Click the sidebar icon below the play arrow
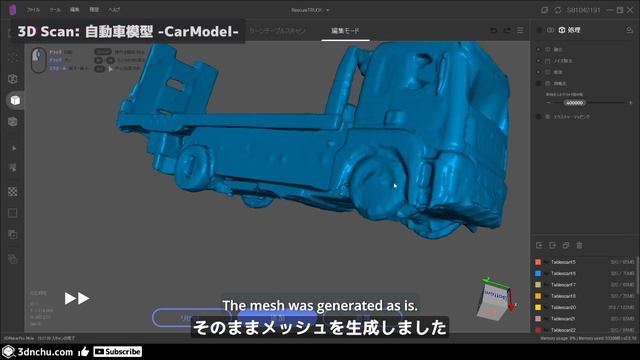The width and height of the screenshot is (640, 360). (13, 168)
